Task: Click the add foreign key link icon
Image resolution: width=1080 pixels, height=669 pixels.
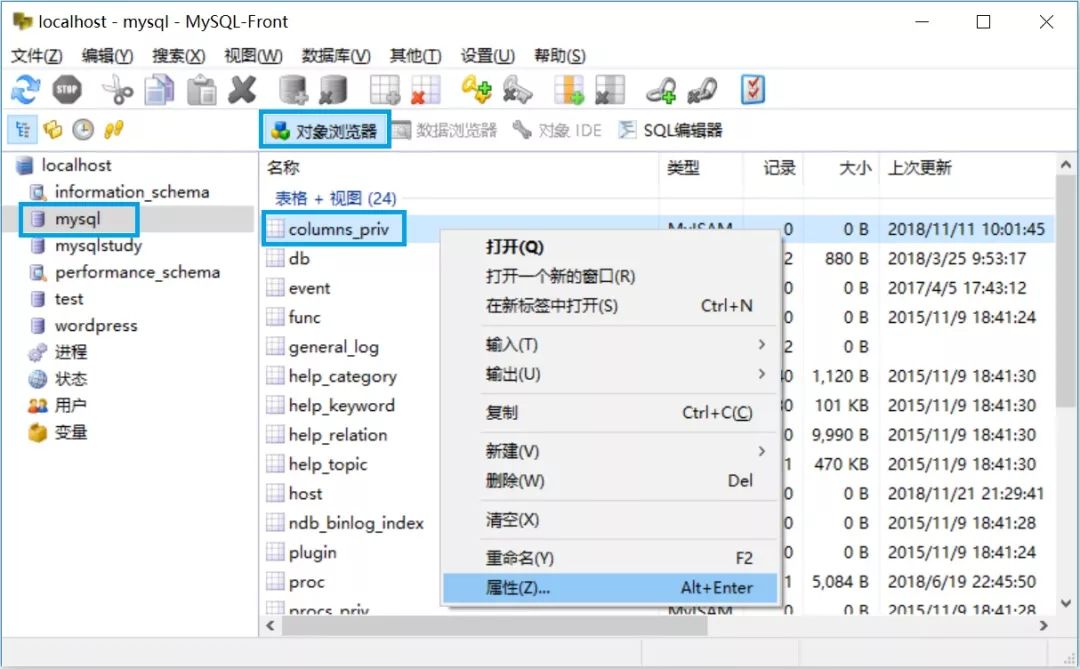Action: [661, 90]
